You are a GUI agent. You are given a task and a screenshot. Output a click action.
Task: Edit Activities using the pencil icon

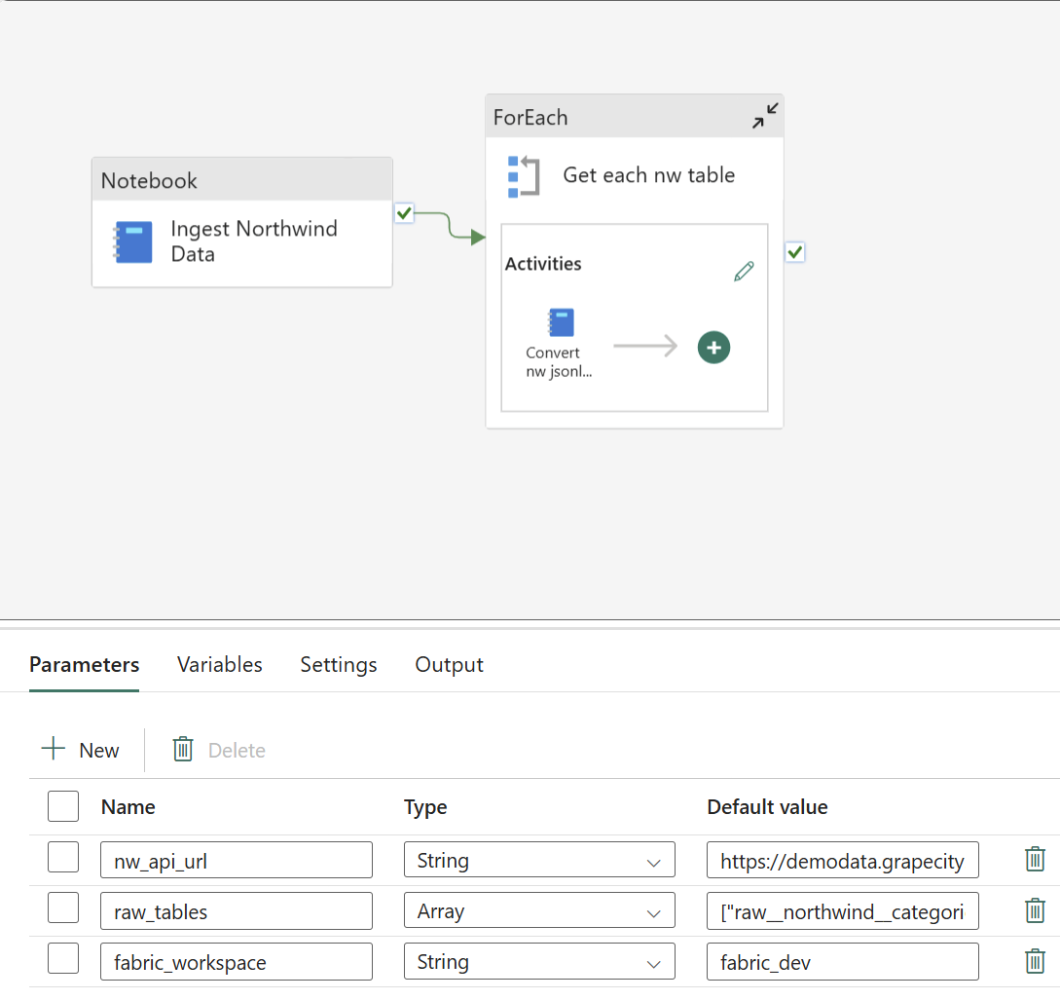click(x=743, y=270)
